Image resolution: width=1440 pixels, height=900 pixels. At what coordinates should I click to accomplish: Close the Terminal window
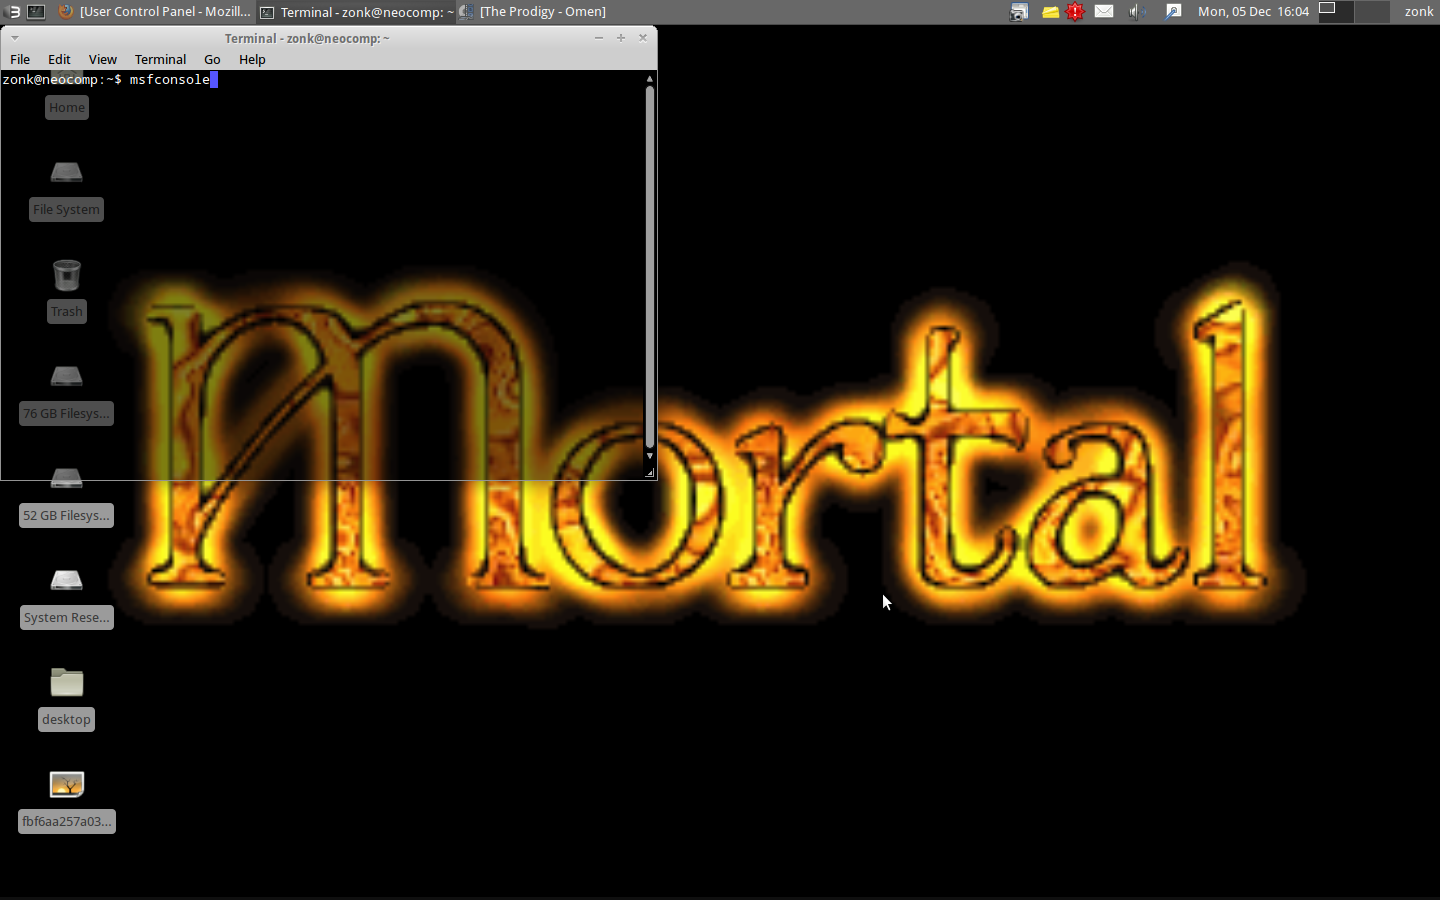[643, 38]
